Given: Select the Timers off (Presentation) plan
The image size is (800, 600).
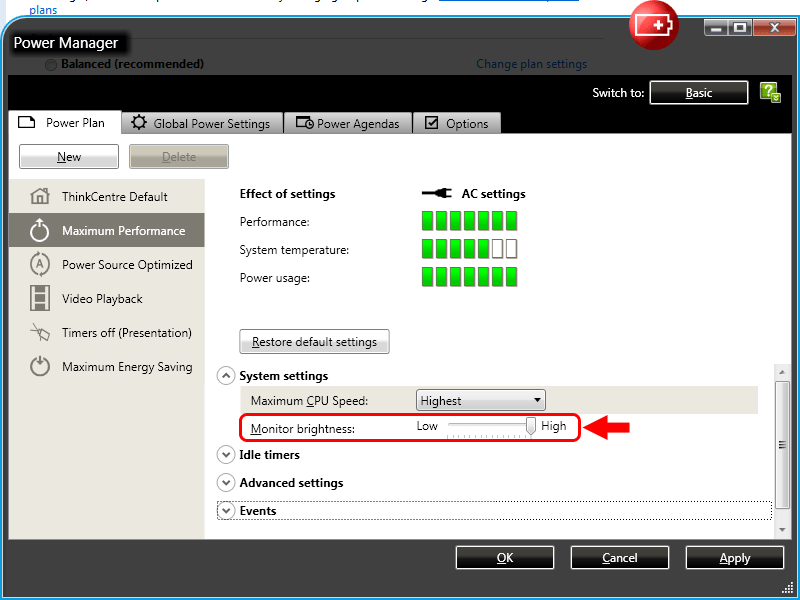Looking at the screenshot, I should [107, 333].
